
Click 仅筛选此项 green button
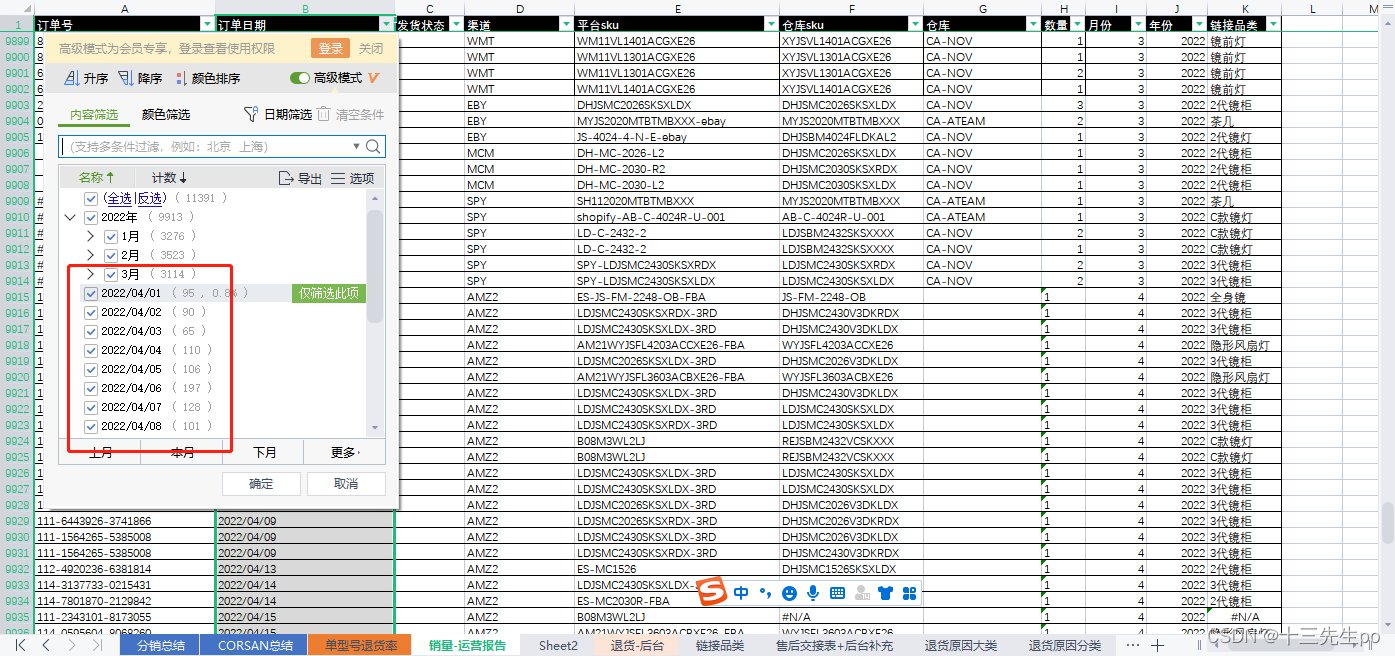(x=329, y=293)
